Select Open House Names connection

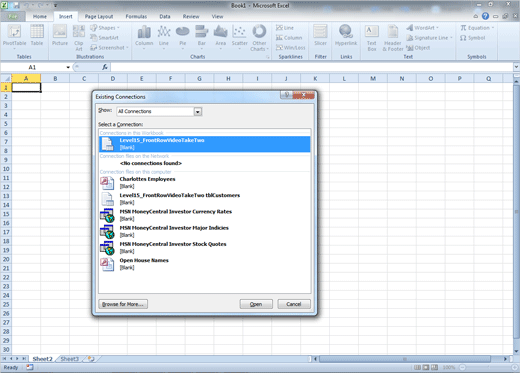tap(205, 264)
